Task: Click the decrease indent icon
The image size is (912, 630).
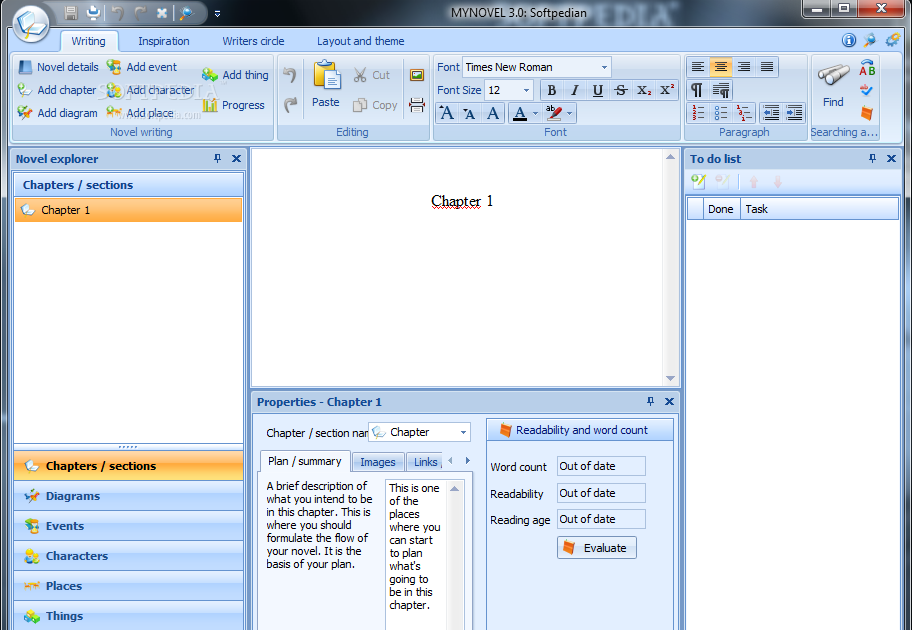Action: (771, 113)
